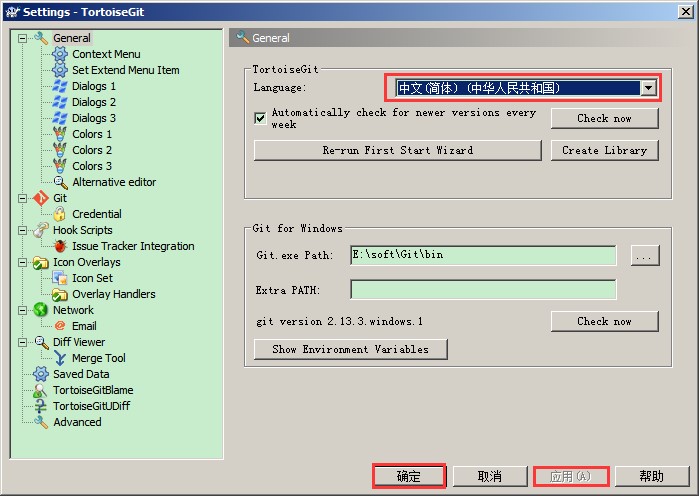Viewport: 699px width, 496px height.
Task: Collapse the Icon Overlays tree node
Action: click(x=22, y=262)
